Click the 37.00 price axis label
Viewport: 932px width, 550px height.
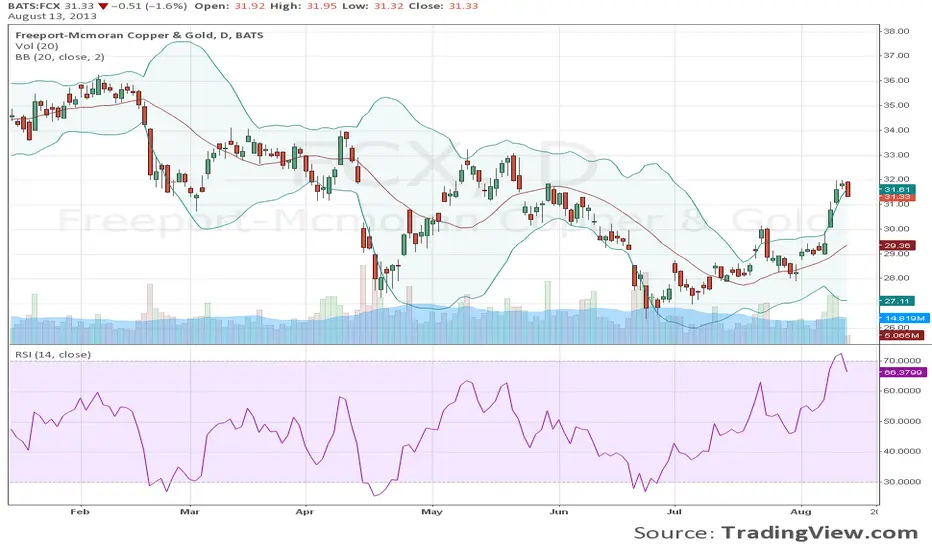point(896,55)
